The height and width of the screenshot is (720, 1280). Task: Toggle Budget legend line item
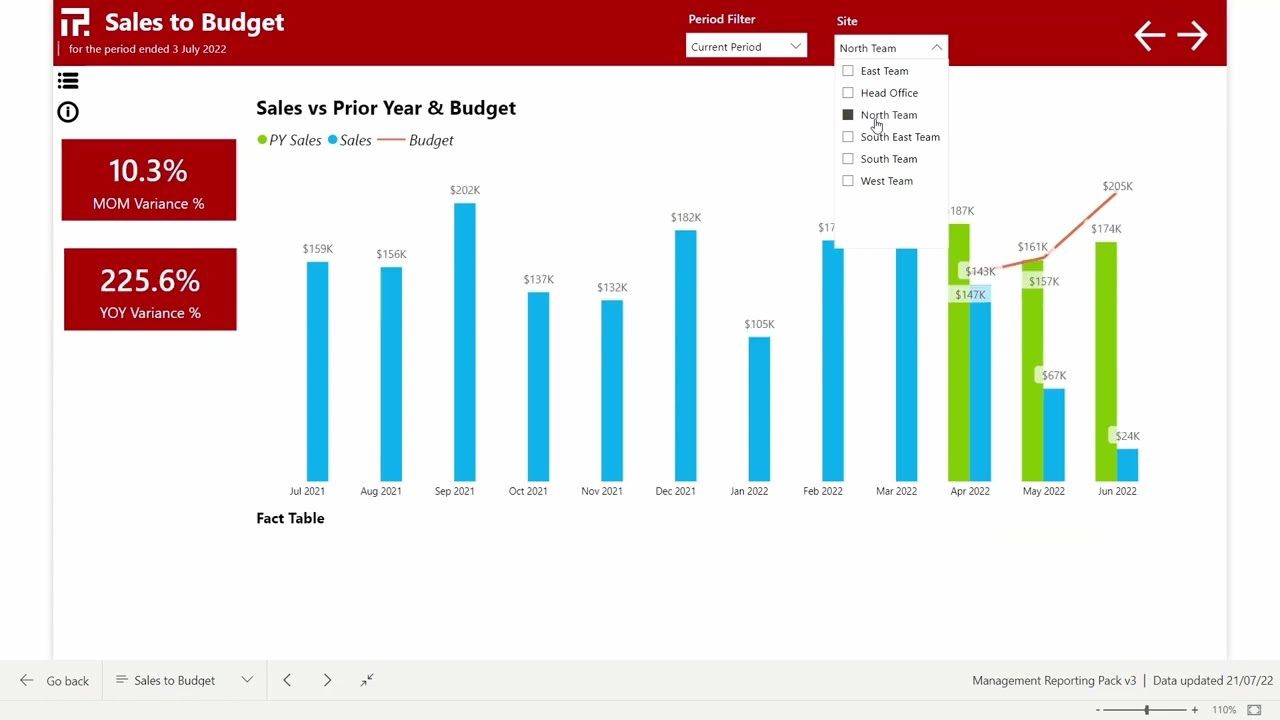click(x=416, y=140)
